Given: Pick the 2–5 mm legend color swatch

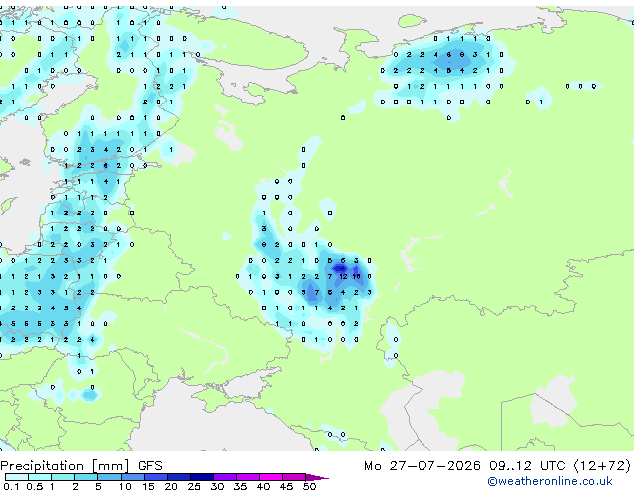Looking at the screenshot, I should pos(86,477).
